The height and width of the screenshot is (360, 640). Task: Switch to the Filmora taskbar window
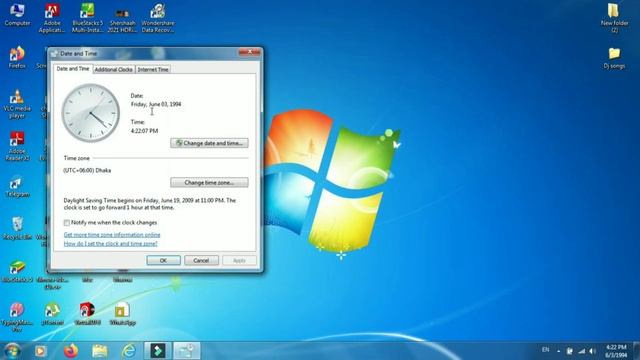[158, 351]
